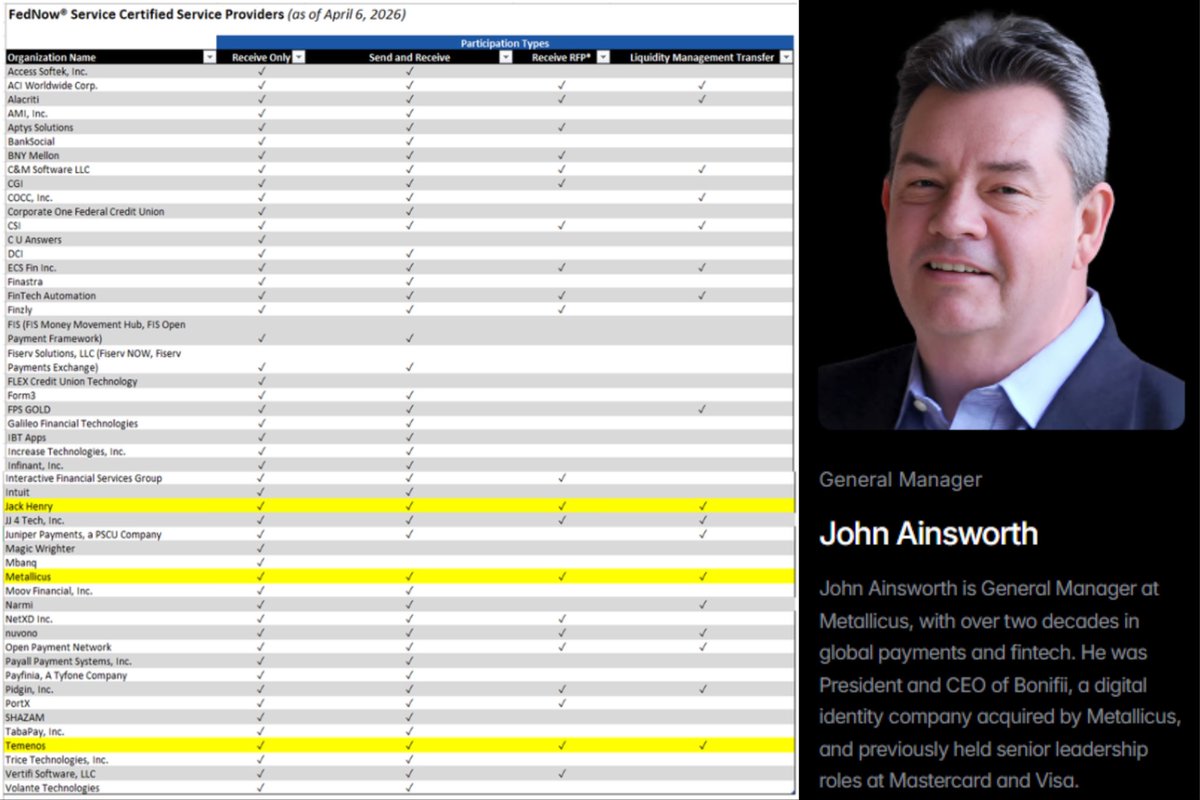Select the CGI cell
This screenshot has height=800, width=1200.
click(111, 183)
